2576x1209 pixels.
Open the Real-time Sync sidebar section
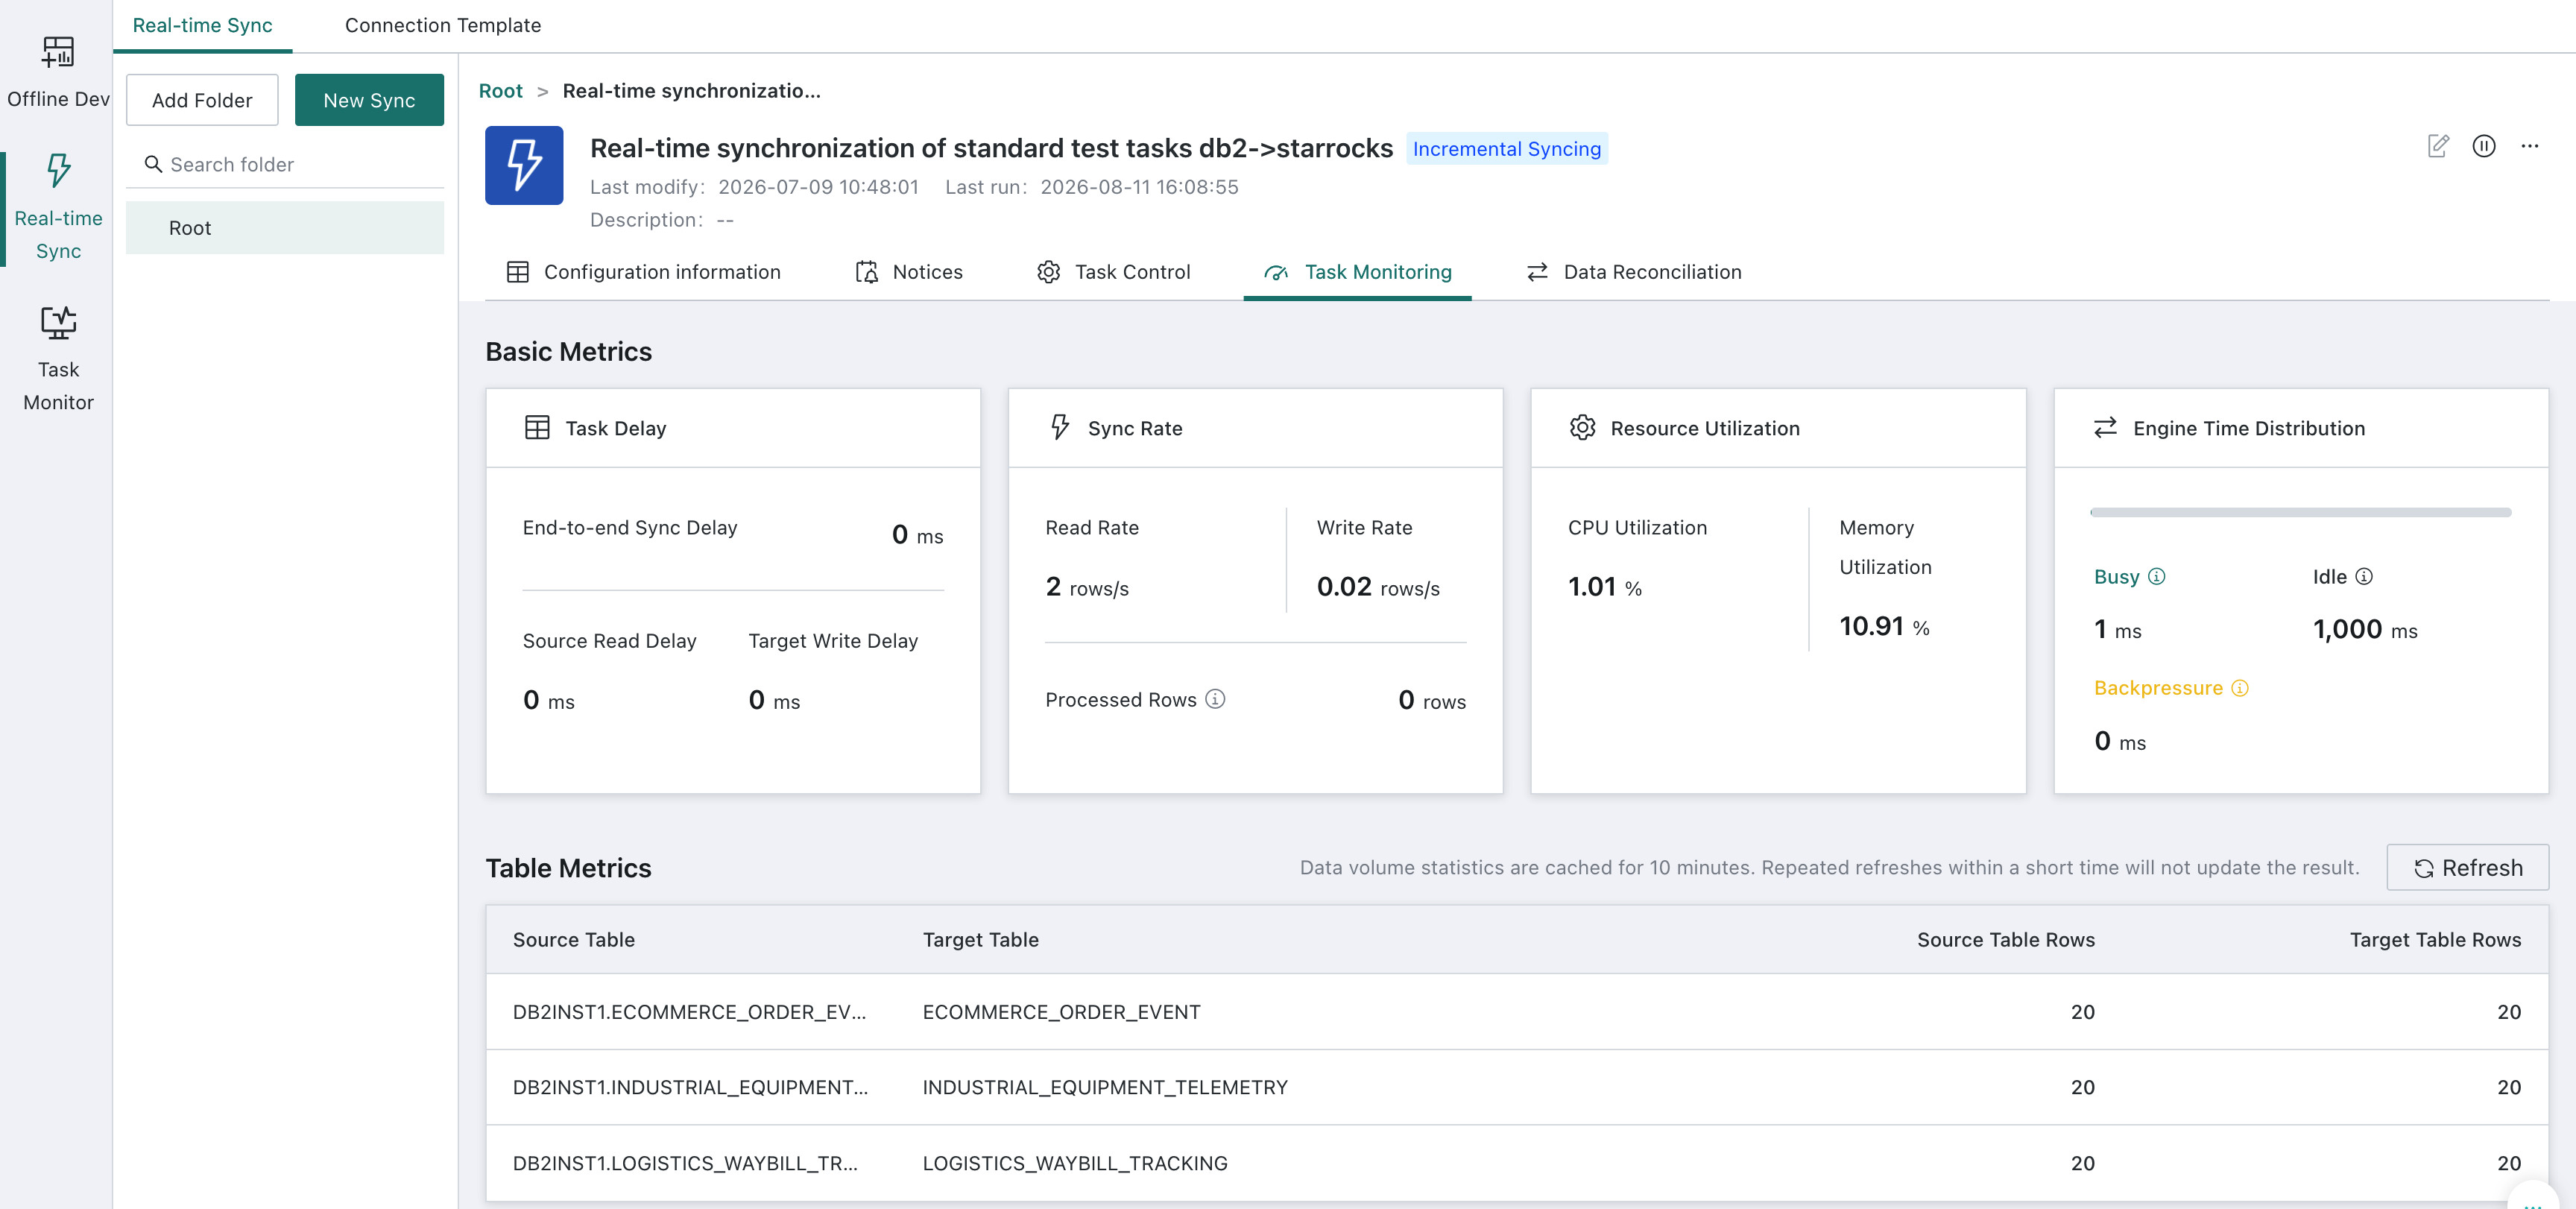point(58,207)
